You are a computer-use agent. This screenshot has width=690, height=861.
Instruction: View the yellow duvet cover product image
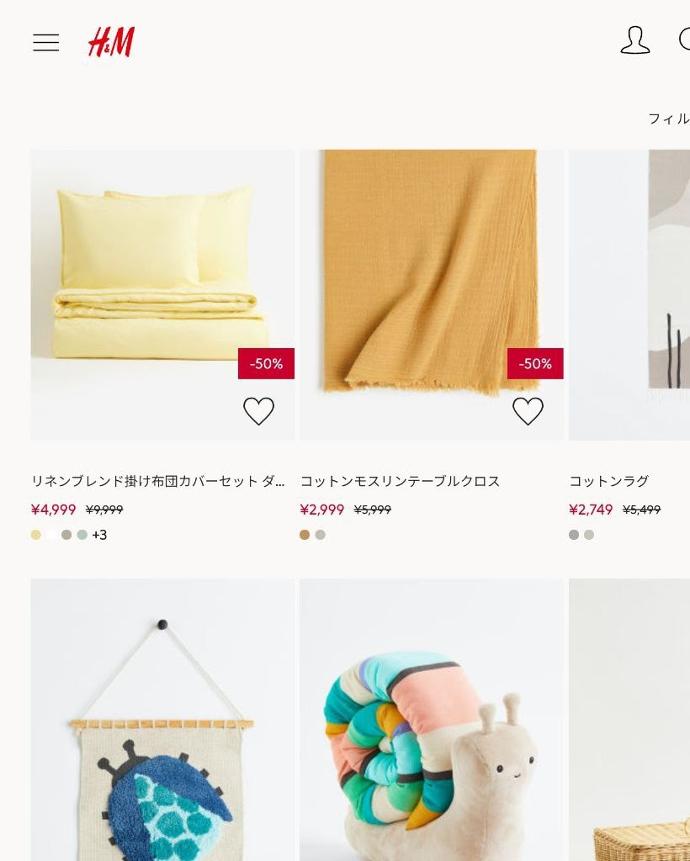point(162,294)
